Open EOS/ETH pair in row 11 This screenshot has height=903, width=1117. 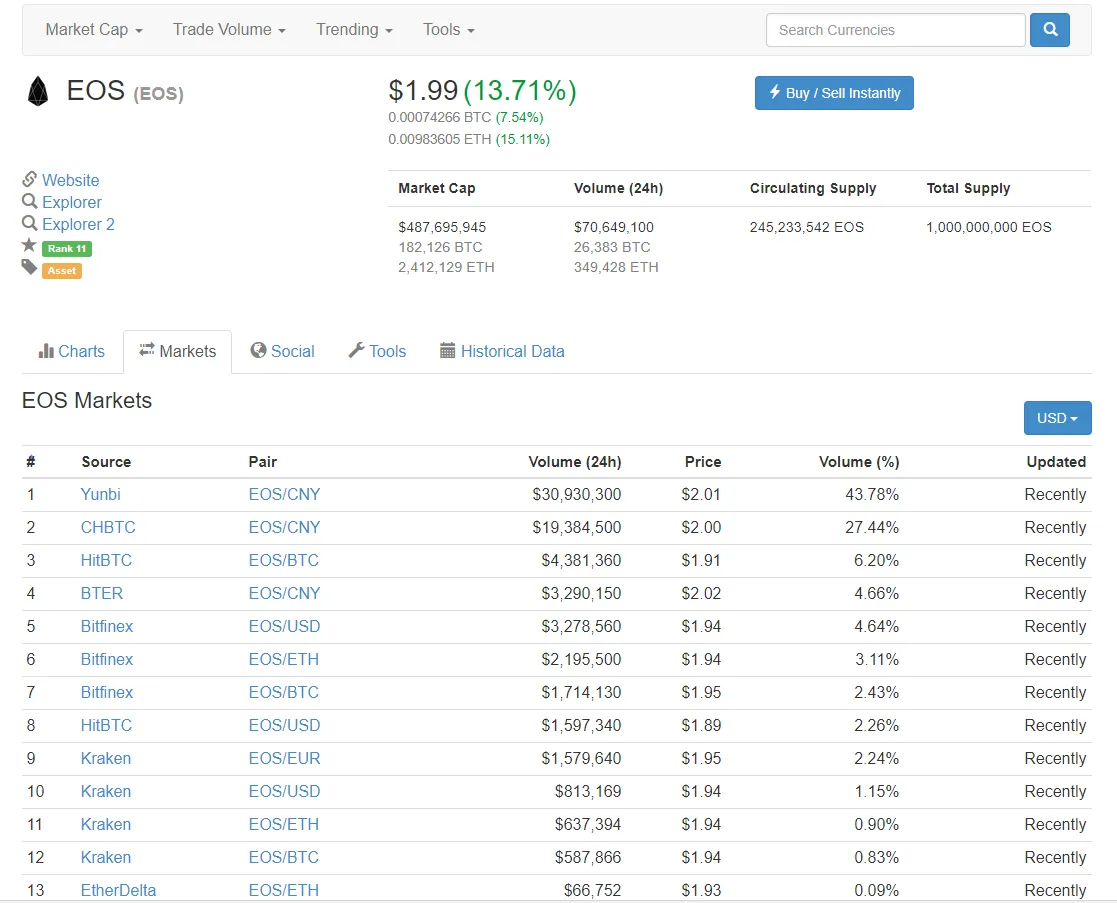[284, 824]
